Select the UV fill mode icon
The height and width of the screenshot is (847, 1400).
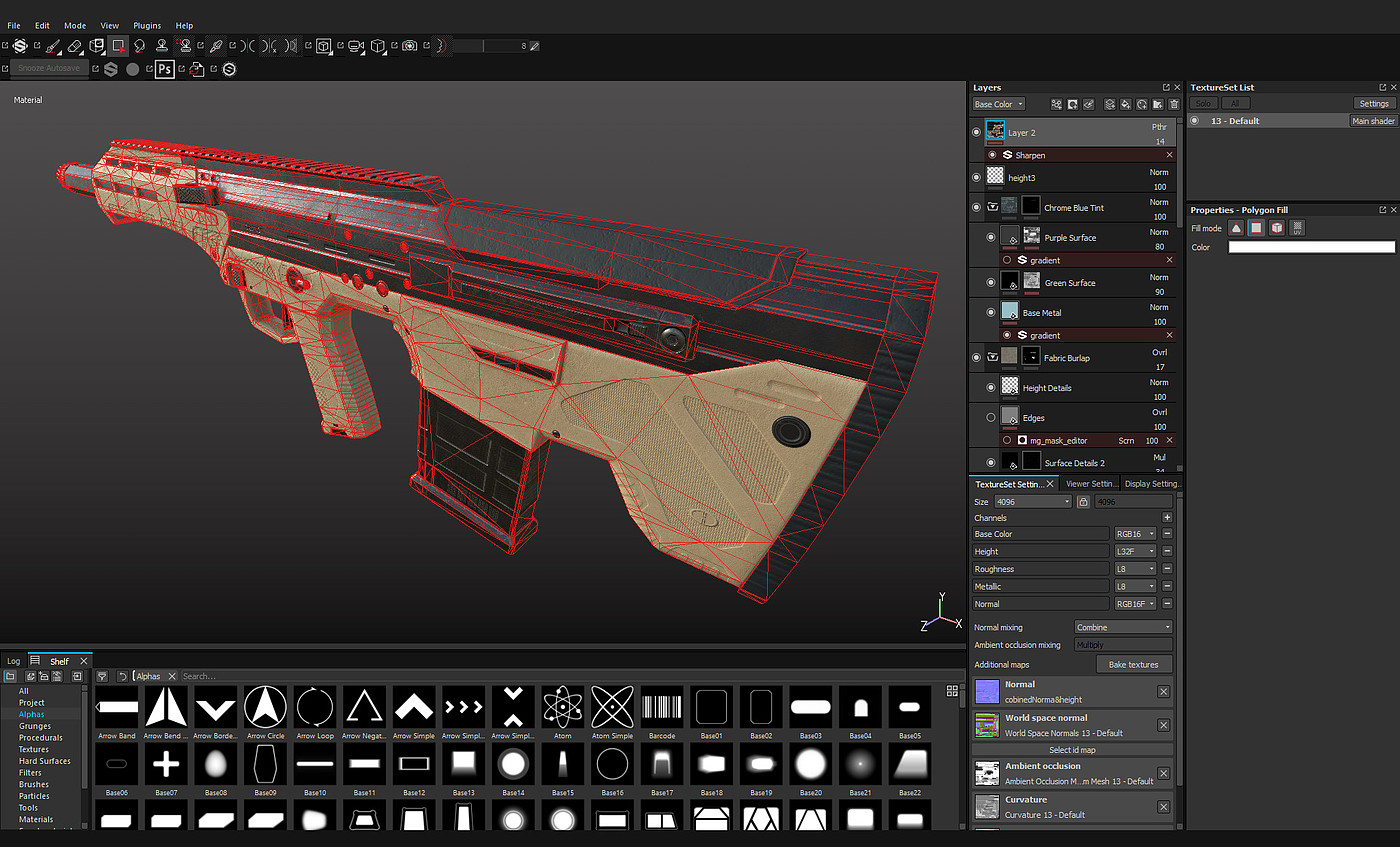coord(1297,228)
